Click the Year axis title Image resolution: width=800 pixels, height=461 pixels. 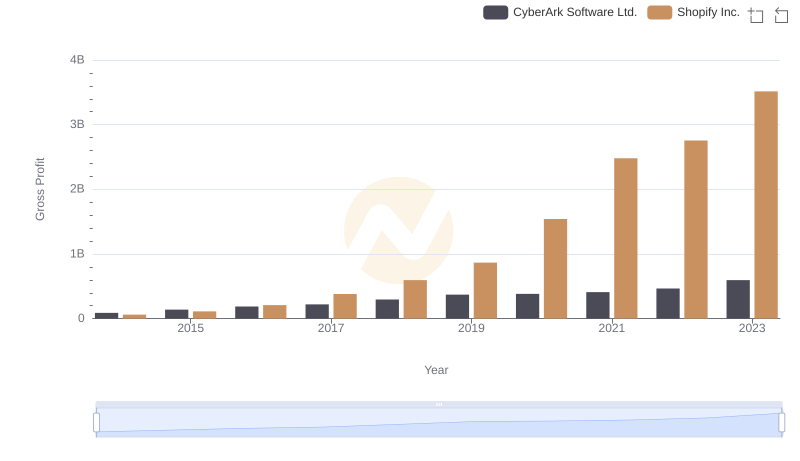click(436, 370)
